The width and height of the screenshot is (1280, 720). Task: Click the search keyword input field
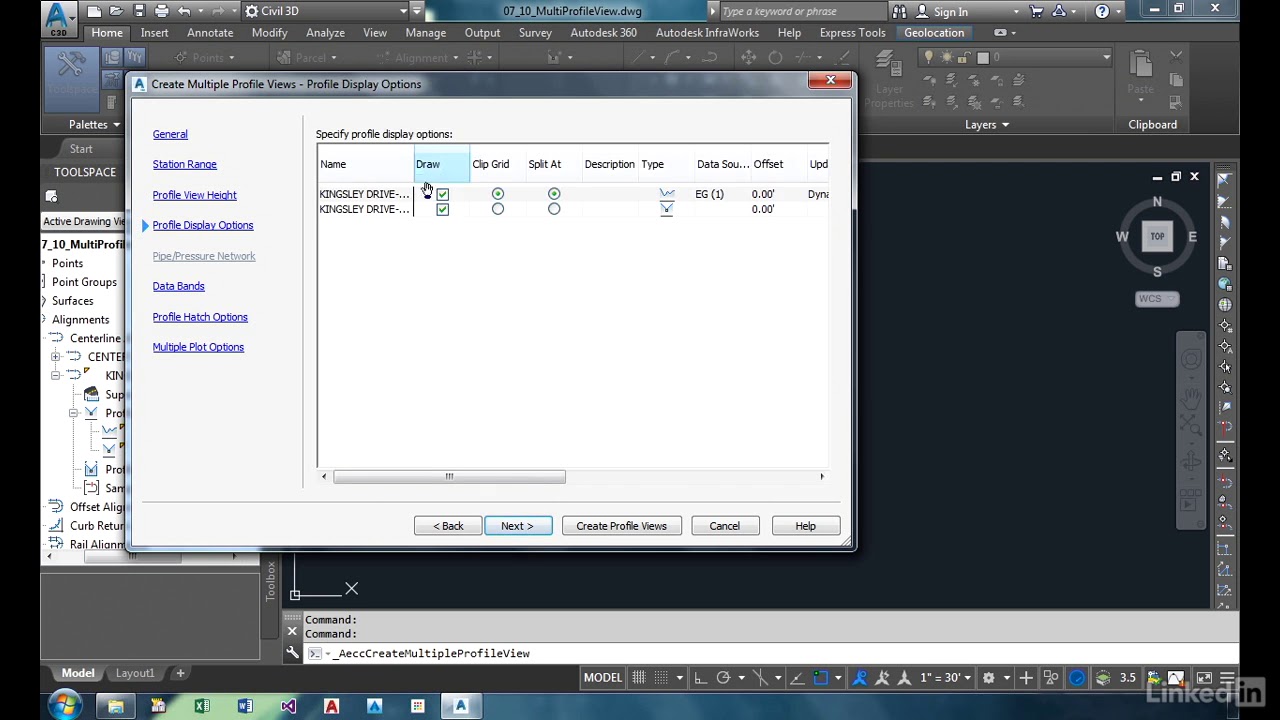802,11
